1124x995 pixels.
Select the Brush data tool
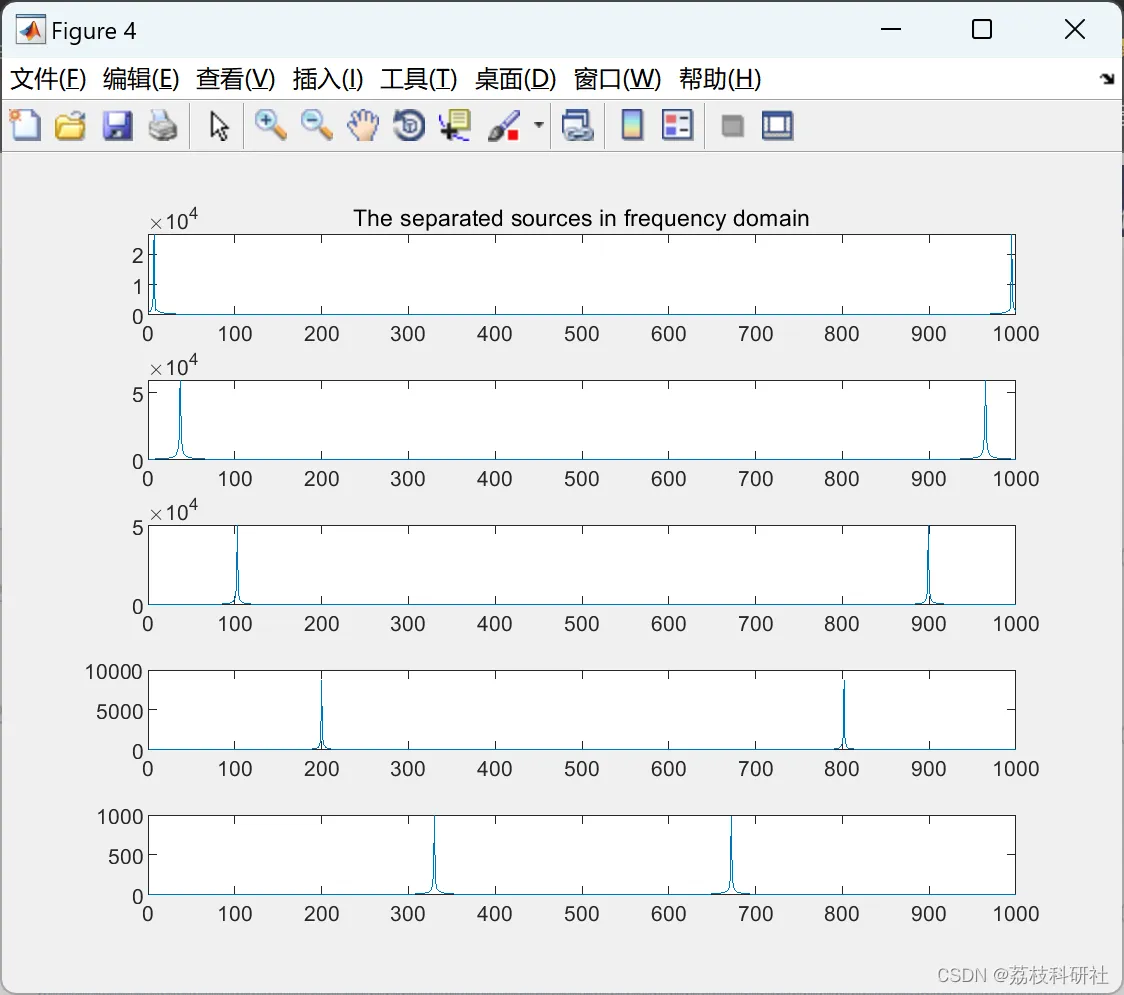pos(504,125)
